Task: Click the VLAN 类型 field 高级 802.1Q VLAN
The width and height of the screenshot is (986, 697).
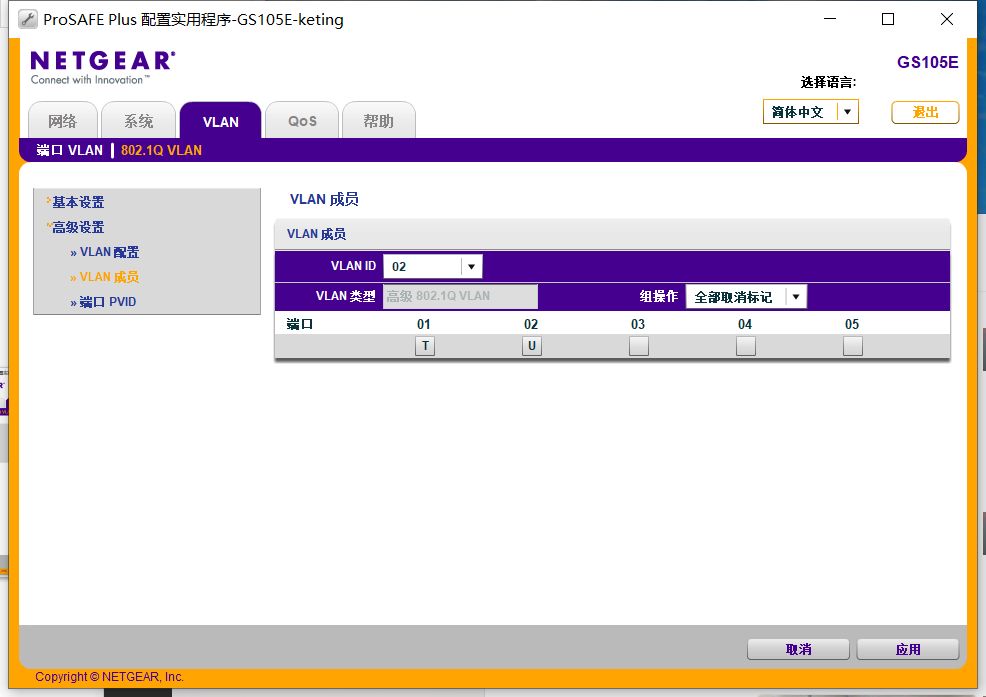Action: 460,296
